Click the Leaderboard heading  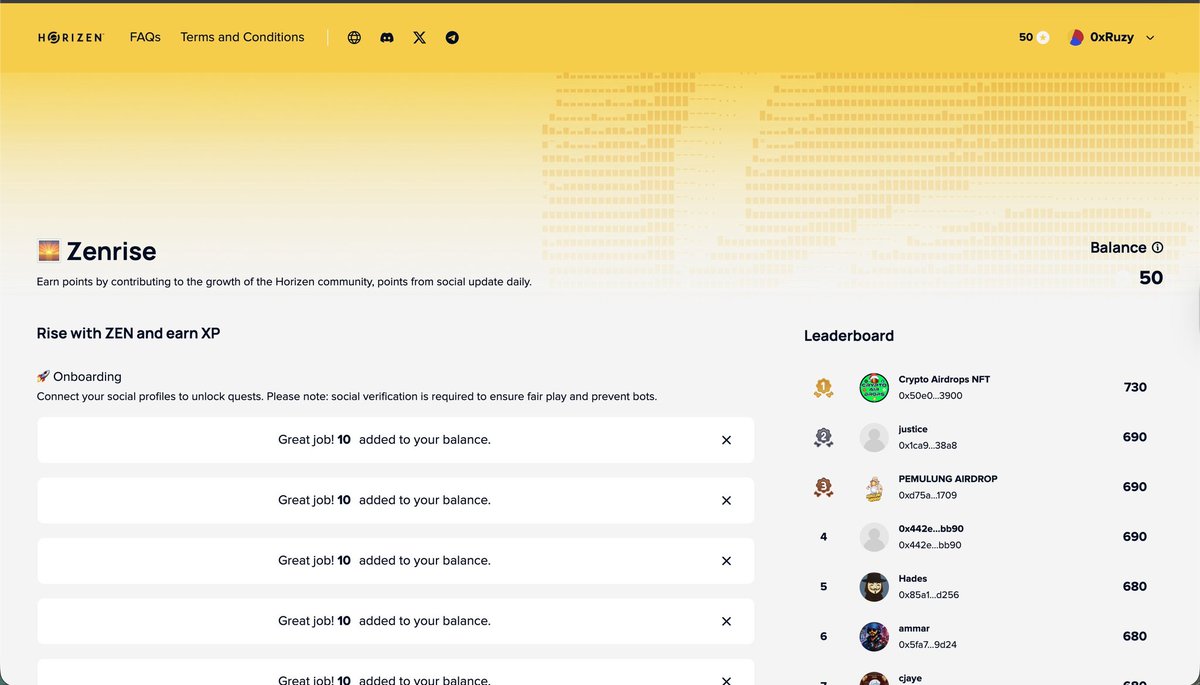[x=849, y=336]
